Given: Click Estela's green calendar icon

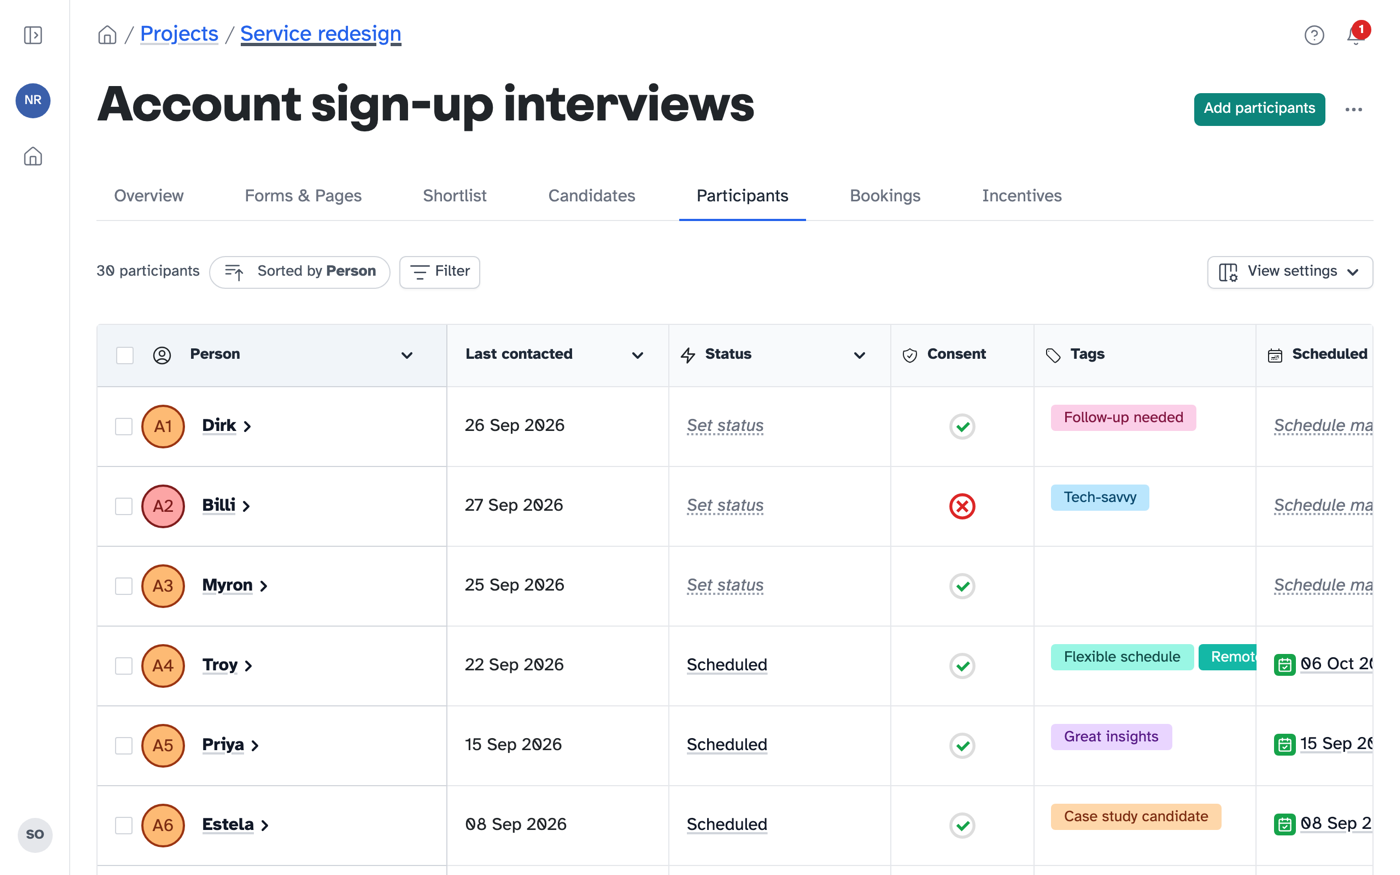Looking at the screenshot, I should [1285, 825].
